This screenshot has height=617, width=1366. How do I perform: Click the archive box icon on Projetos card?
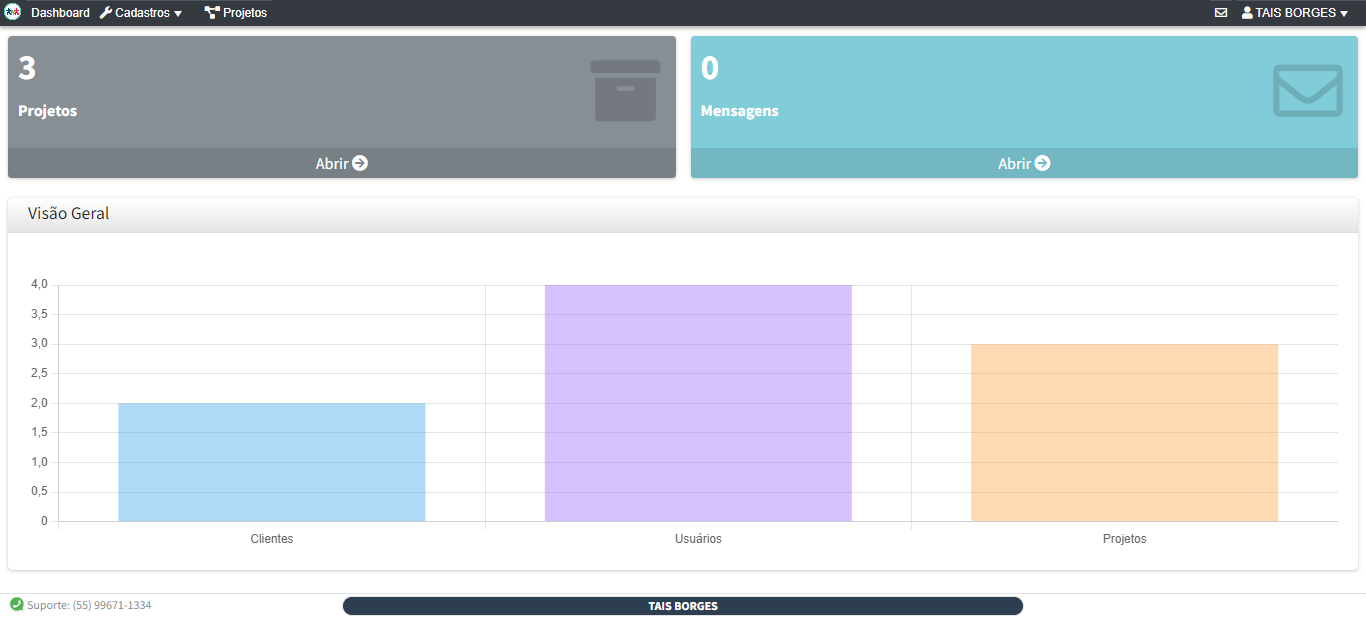[x=625, y=91]
